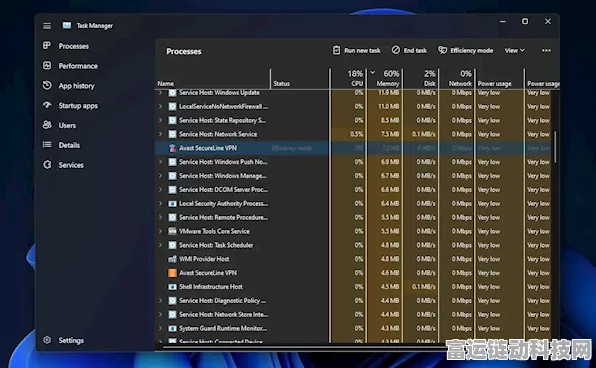Click the Settings gear icon
Image resolution: width=596 pixels, height=368 pixels.
[x=47, y=340]
